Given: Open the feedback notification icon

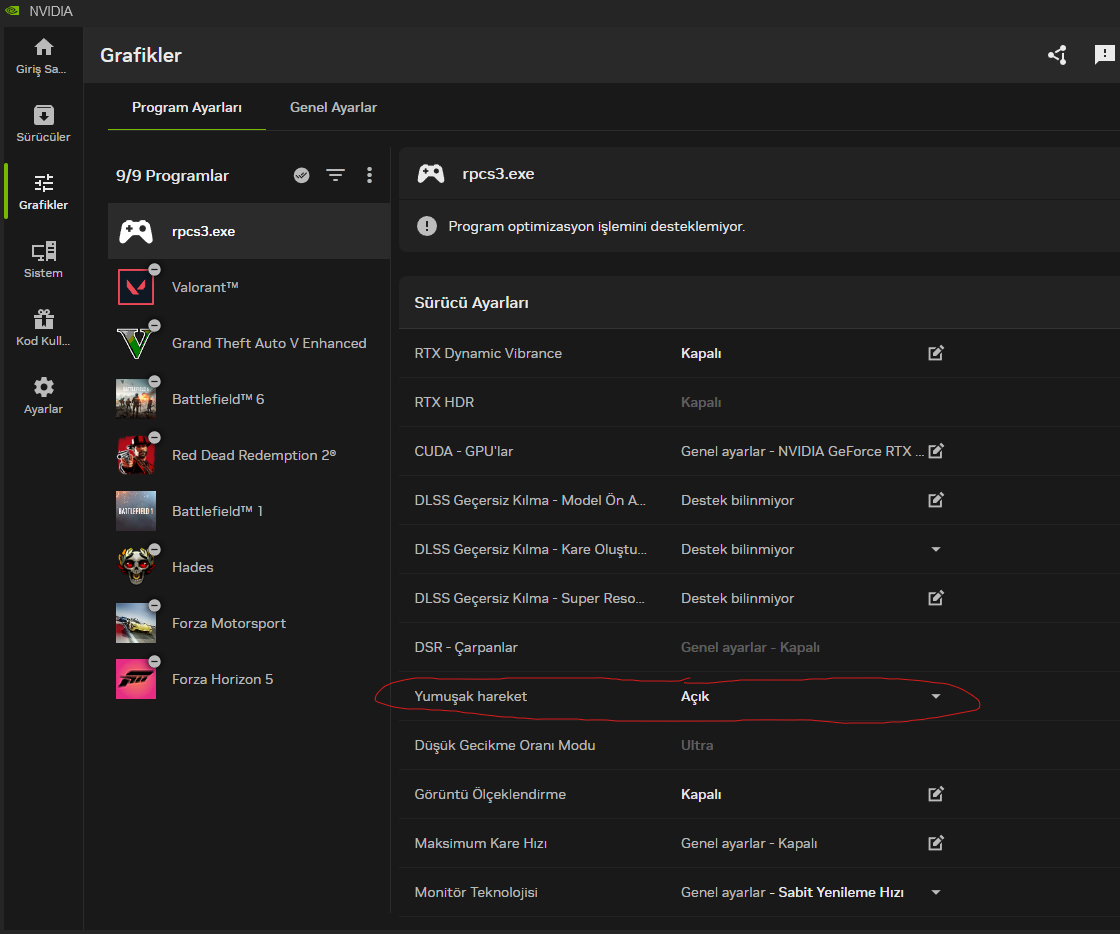Looking at the screenshot, I should (x=1104, y=55).
